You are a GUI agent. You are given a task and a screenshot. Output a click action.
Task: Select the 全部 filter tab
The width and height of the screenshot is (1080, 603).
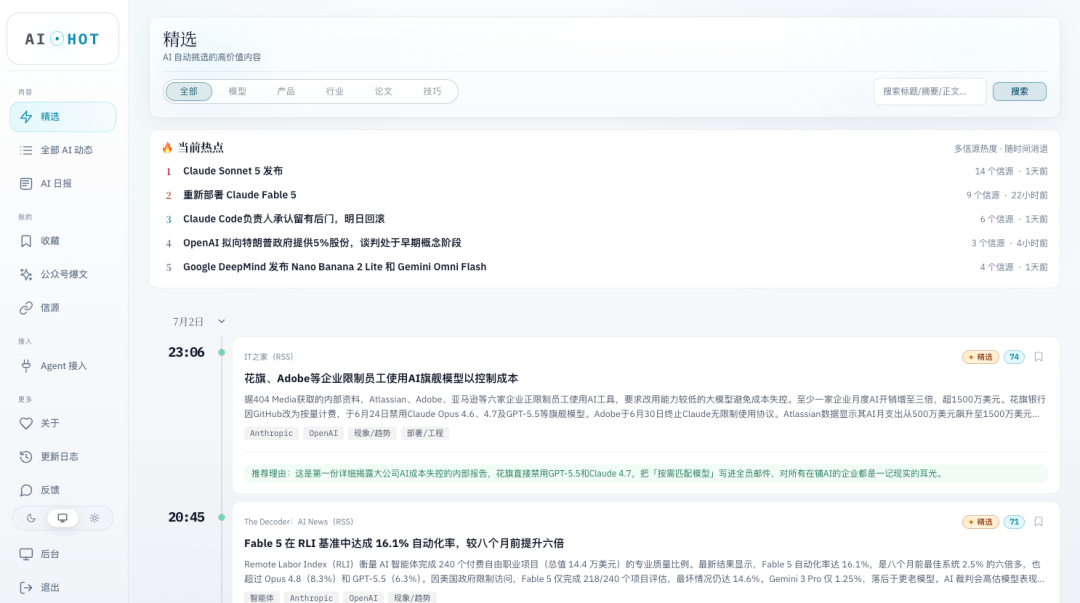pos(189,92)
